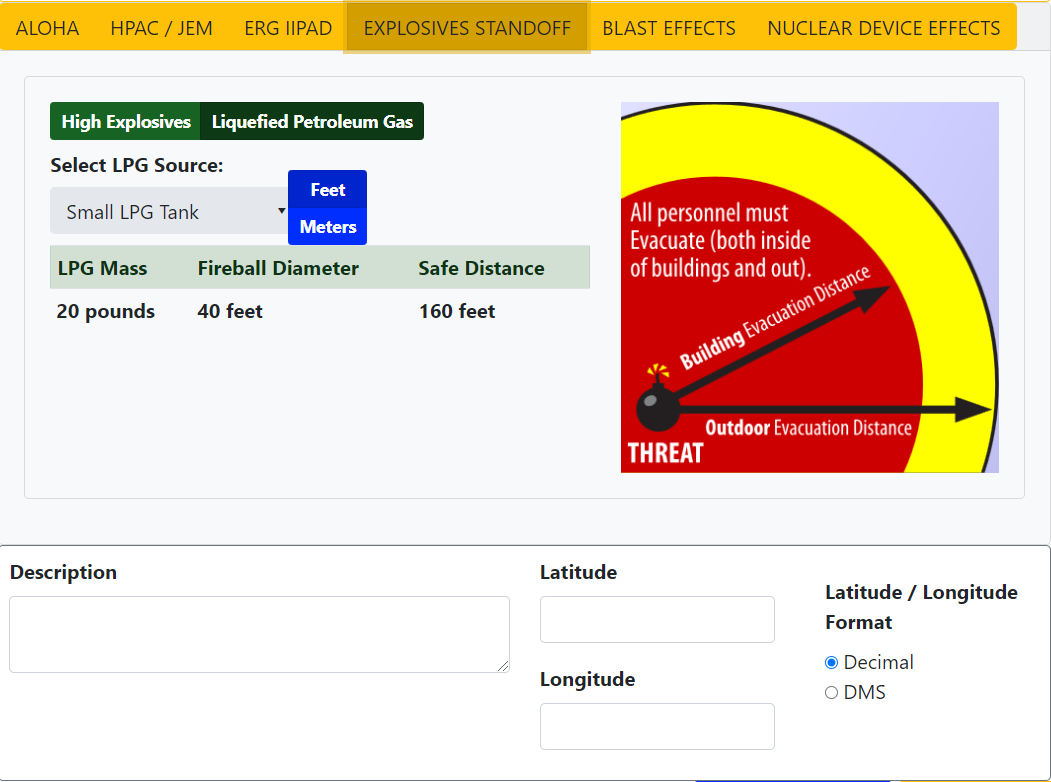
Task: Set units to Meters
Action: pos(328,226)
